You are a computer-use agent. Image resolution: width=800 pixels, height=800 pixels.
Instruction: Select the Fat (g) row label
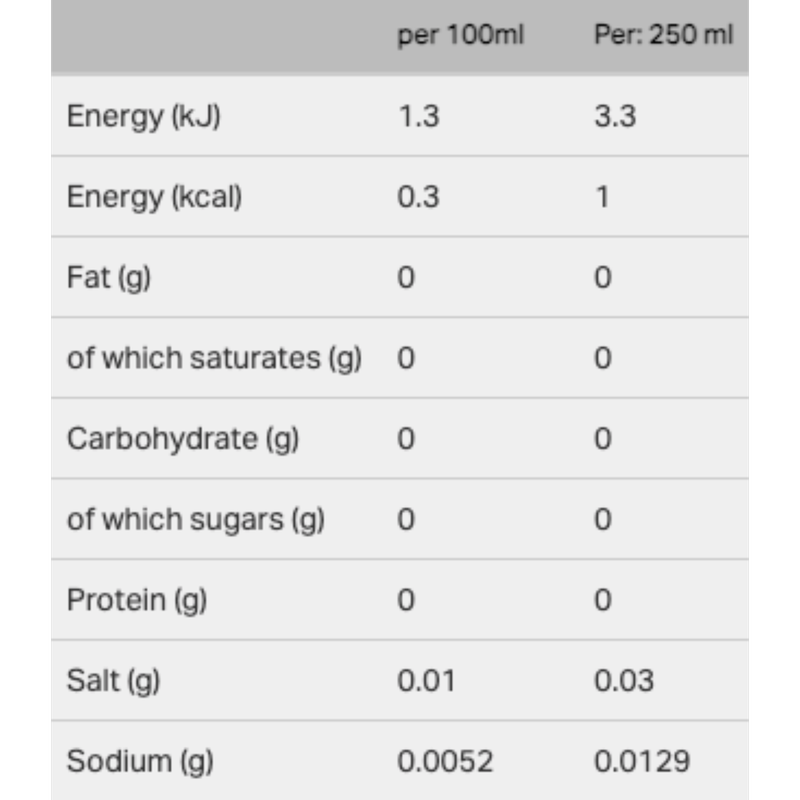coord(109,278)
